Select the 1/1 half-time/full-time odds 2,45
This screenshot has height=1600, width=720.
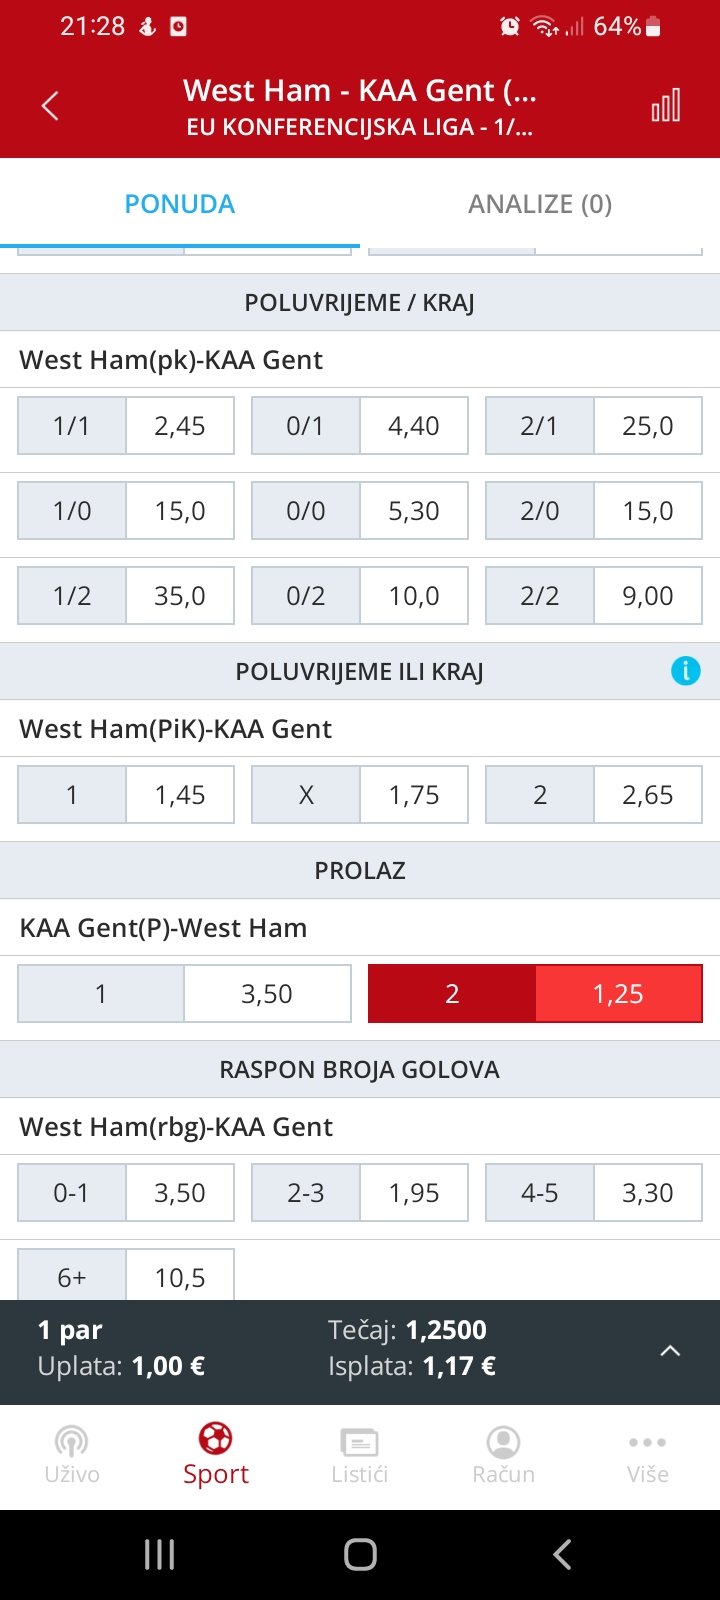click(126, 426)
